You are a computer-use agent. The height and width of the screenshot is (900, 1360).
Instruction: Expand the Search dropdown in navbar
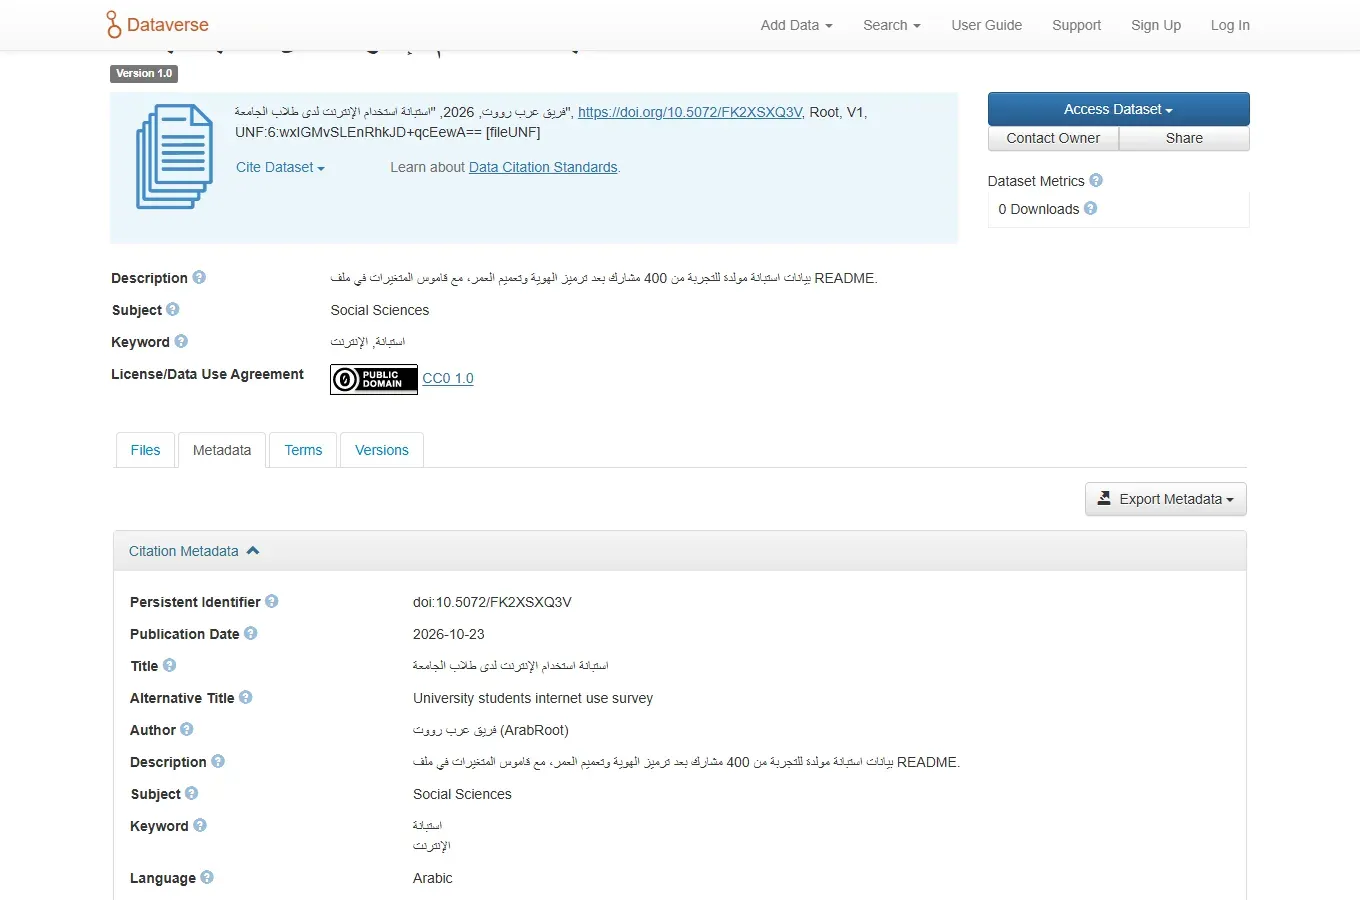pos(892,25)
